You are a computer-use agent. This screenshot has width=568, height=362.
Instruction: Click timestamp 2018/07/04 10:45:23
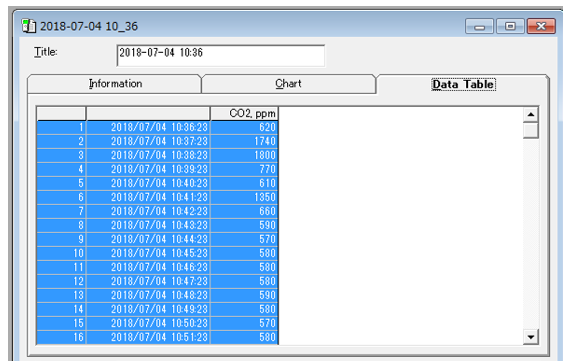click(148, 254)
